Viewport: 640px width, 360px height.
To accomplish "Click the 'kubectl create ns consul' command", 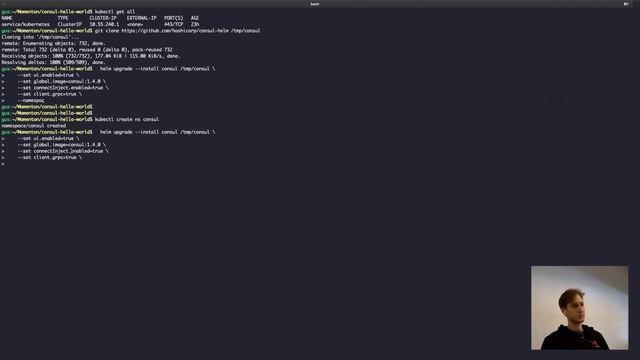I will (x=127, y=119).
